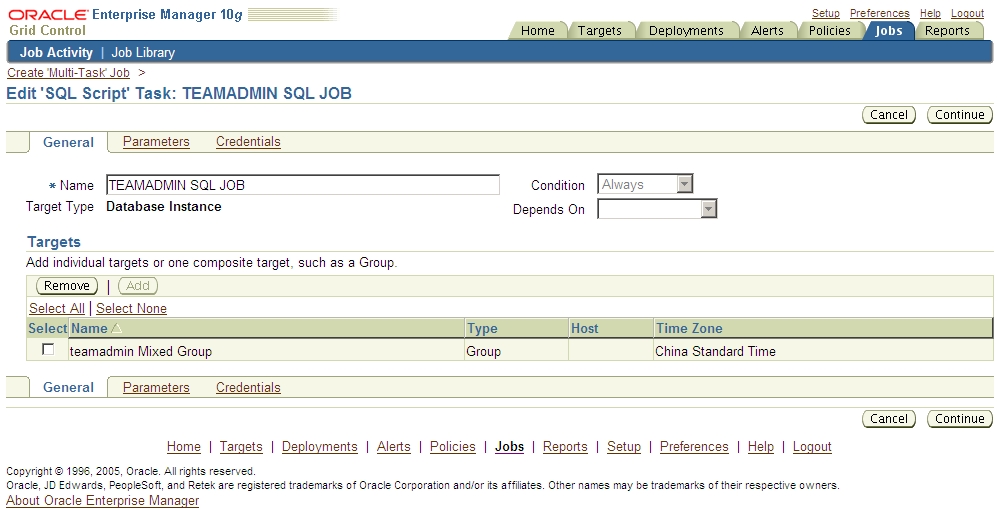Click the Select None link

[131, 308]
